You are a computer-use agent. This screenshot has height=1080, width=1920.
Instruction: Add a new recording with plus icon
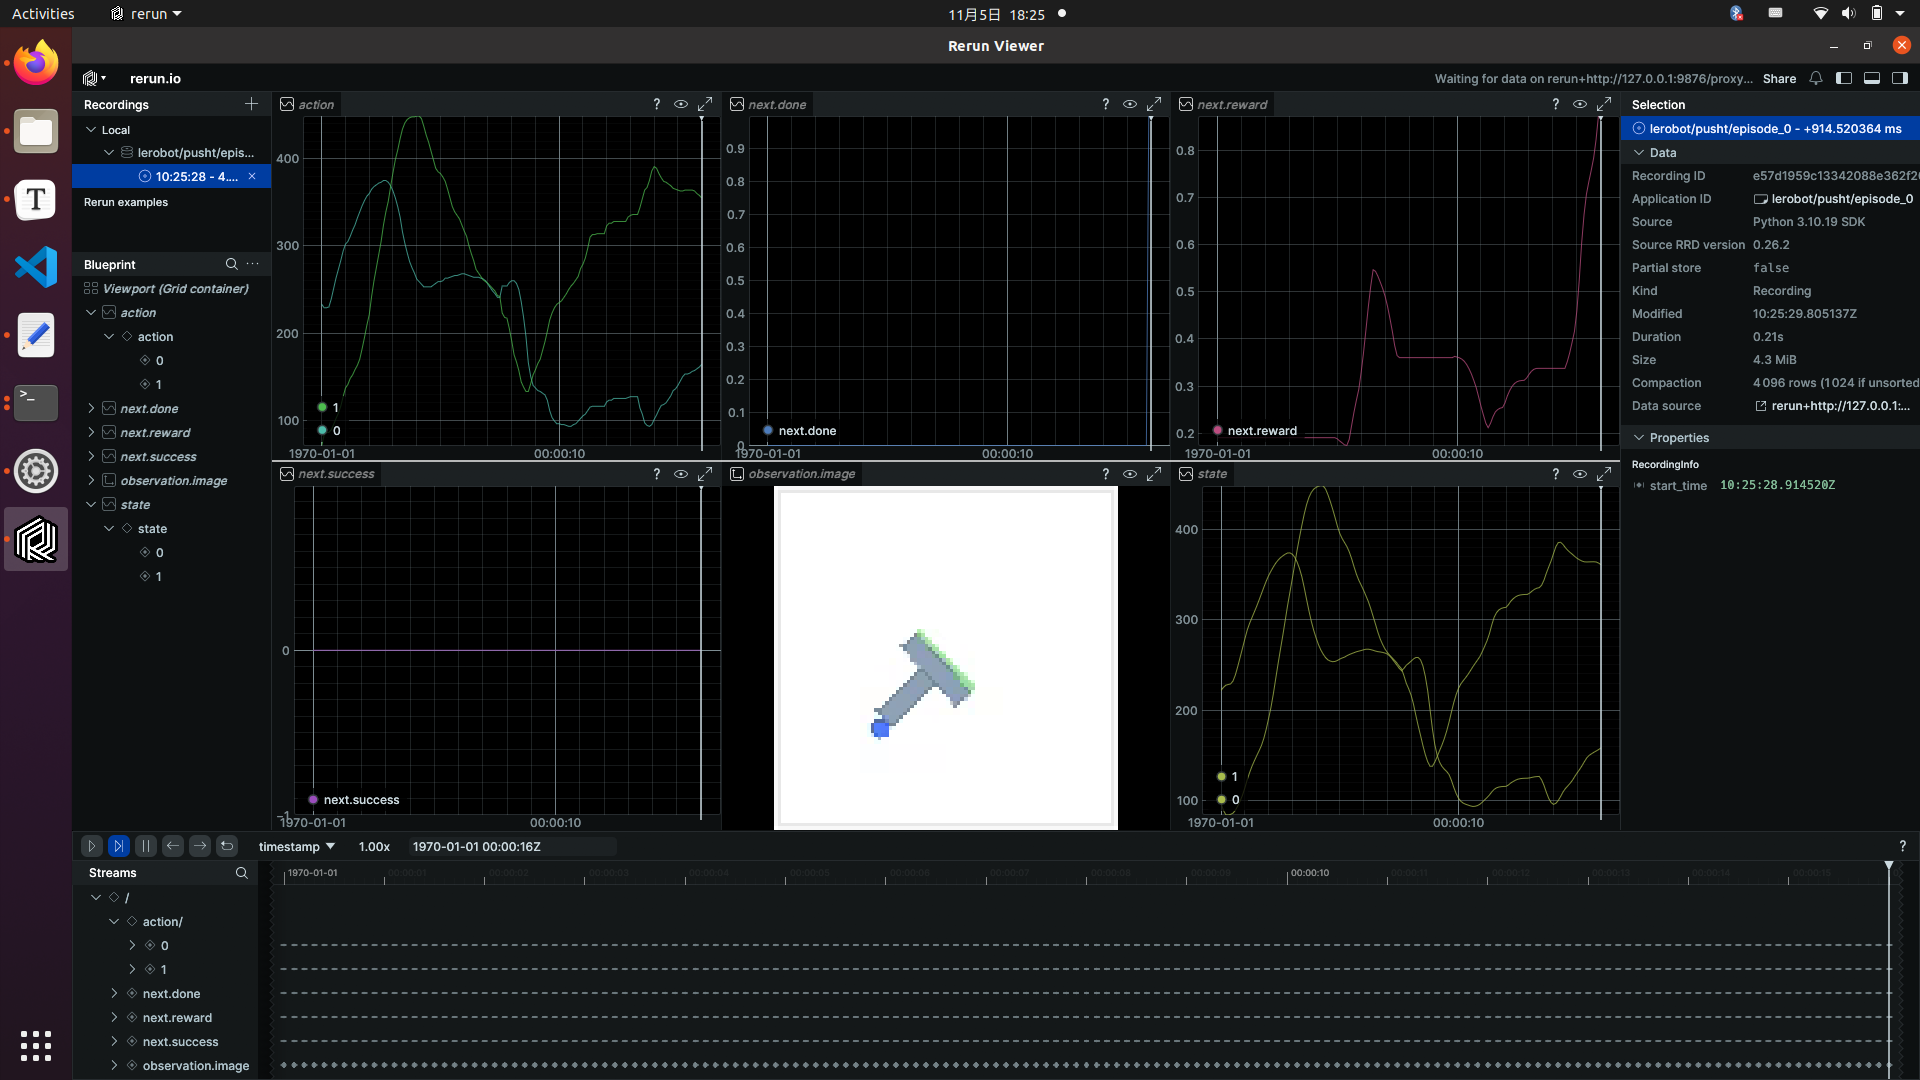[x=251, y=104]
